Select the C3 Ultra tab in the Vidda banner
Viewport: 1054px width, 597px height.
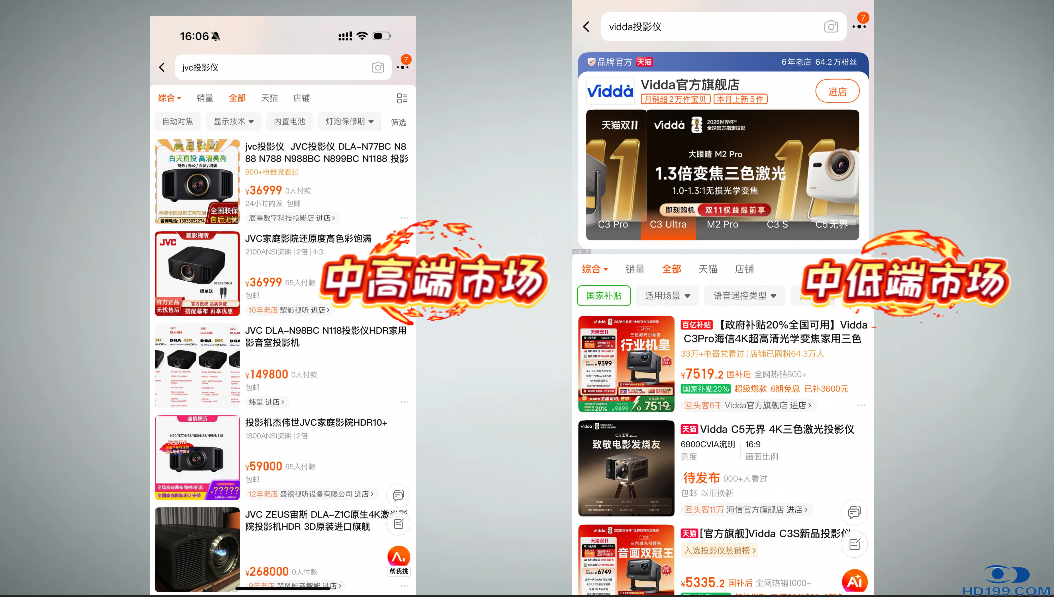point(668,225)
